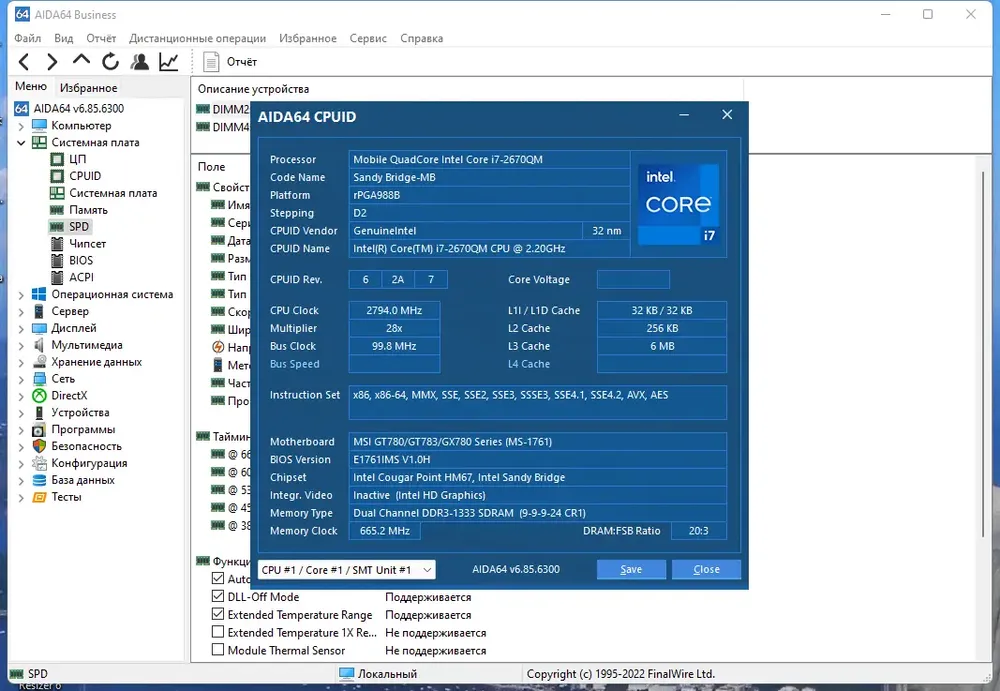Click the Forward navigation arrow

[x=52, y=62]
